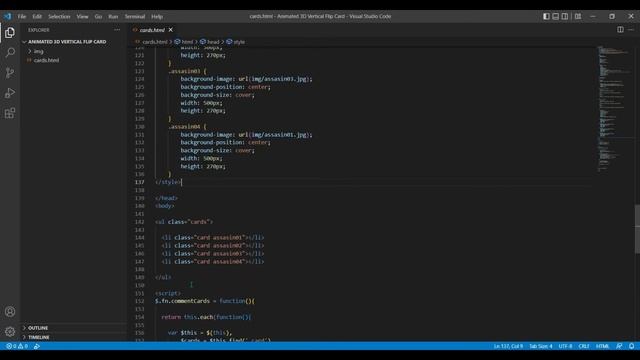Click the status bar port forwarding icon
640x360 pixels.
[37, 346]
